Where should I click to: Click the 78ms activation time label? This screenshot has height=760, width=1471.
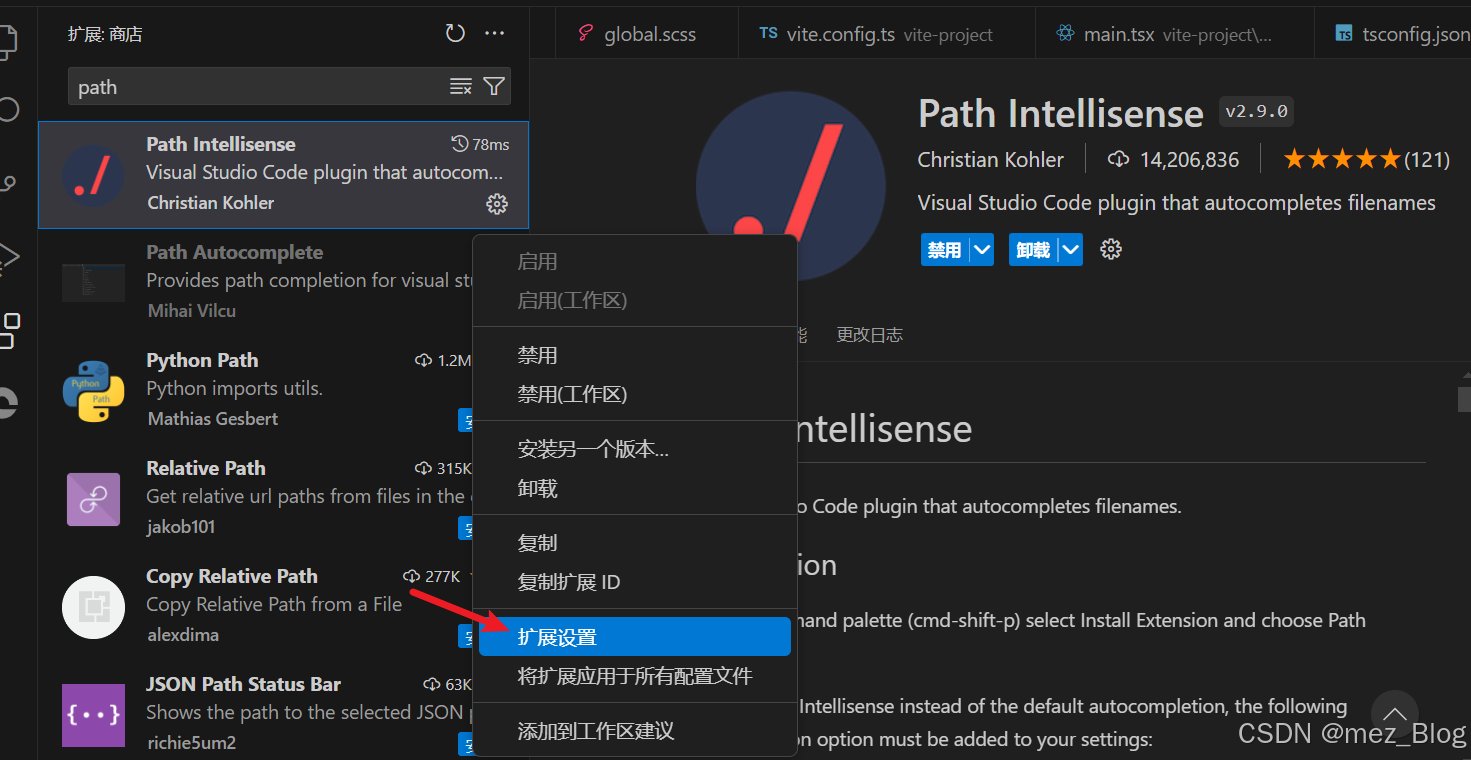[481, 145]
